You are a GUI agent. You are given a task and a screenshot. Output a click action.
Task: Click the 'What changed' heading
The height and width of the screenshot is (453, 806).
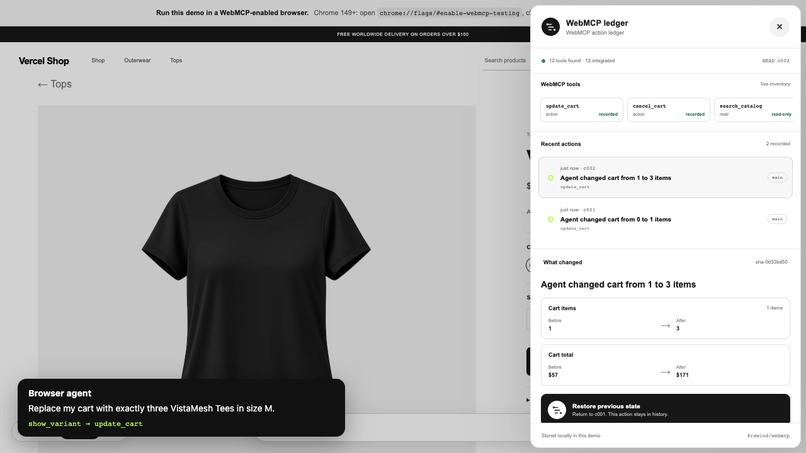tap(562, 262)
